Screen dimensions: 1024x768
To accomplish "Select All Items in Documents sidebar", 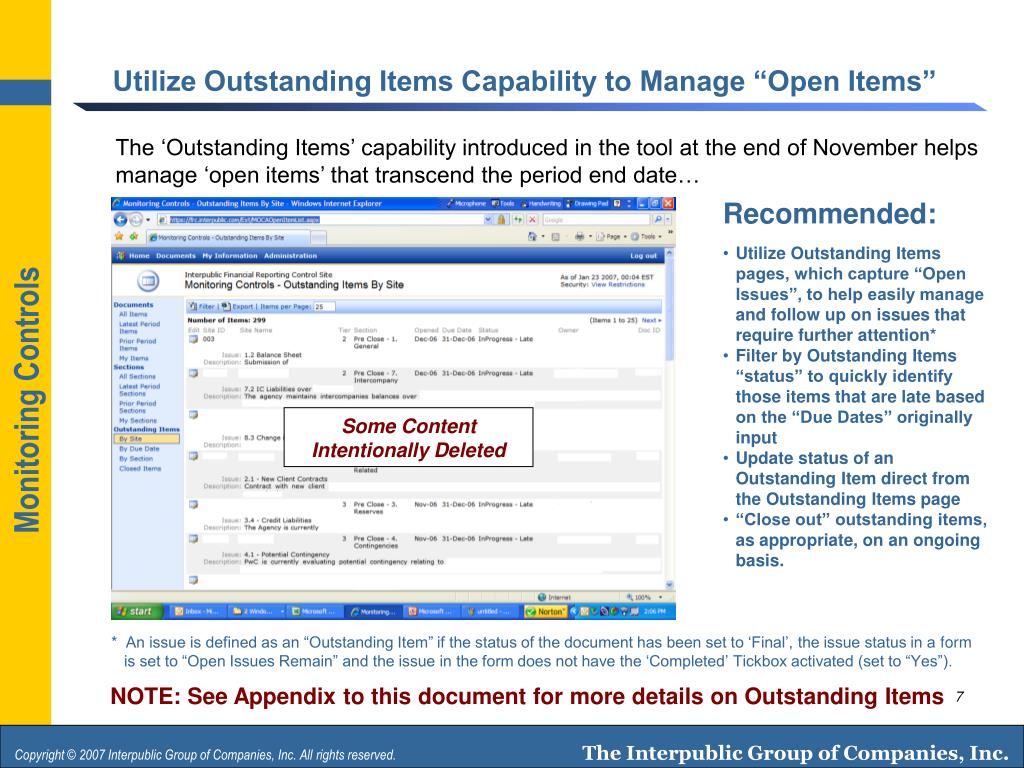I will (x=133, y=315).
